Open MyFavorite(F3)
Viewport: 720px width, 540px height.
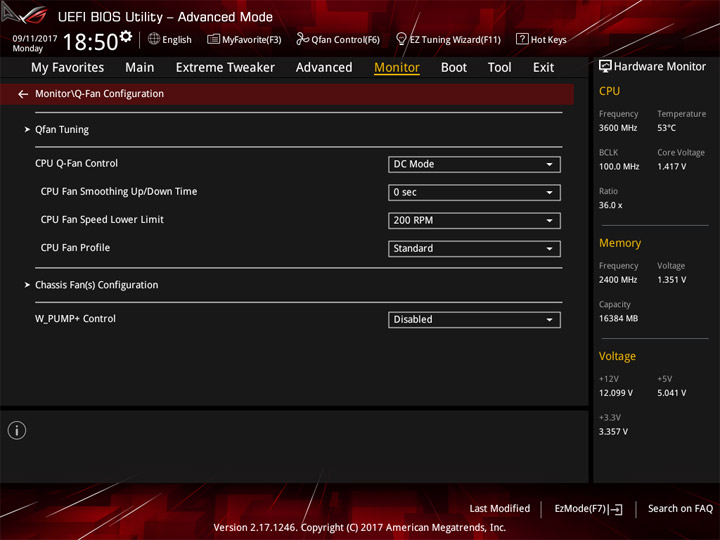coord(244,39)
